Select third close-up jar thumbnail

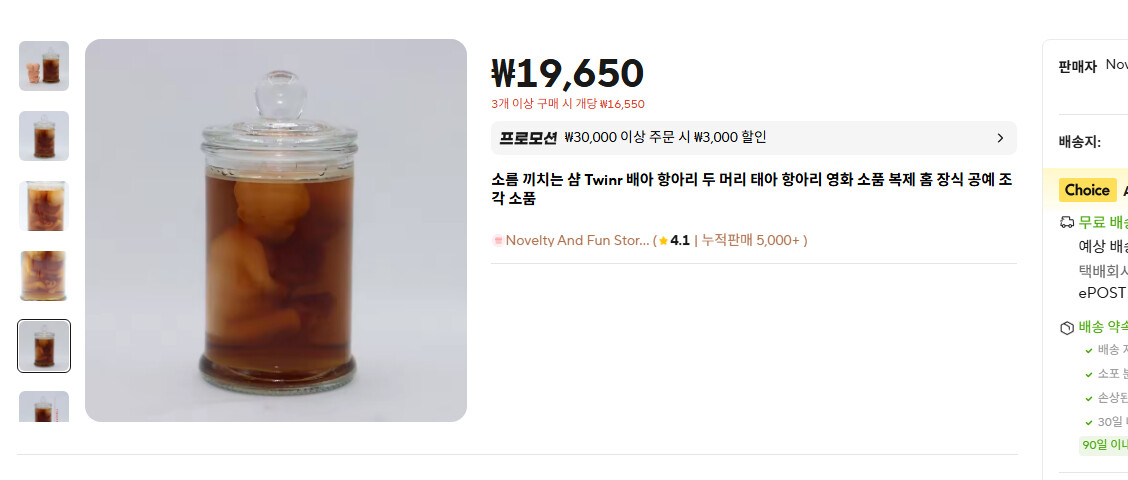click(44, 206)
